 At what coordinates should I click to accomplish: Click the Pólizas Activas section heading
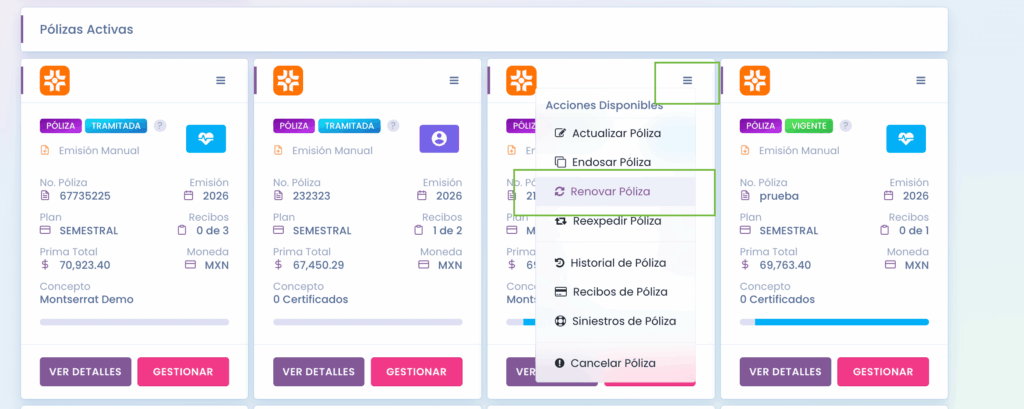click(86, 30)
